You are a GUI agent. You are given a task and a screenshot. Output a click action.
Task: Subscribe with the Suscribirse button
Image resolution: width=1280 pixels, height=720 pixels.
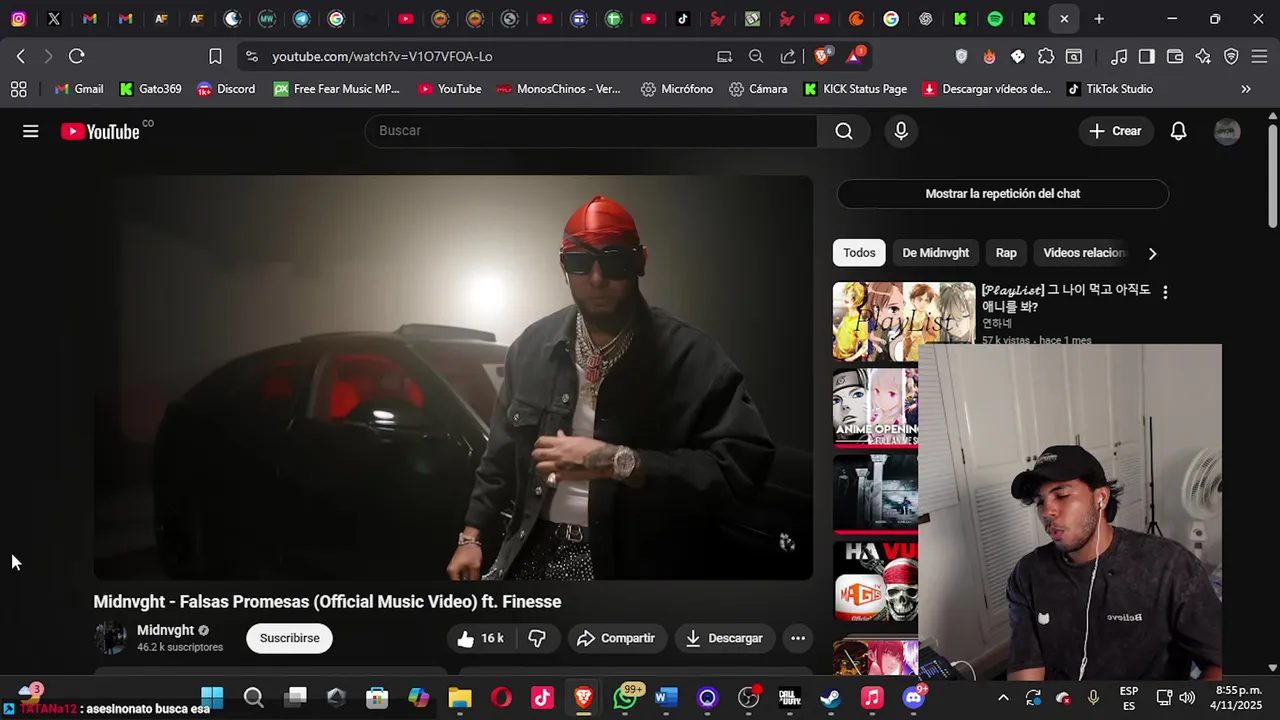(x=290, y=638)
